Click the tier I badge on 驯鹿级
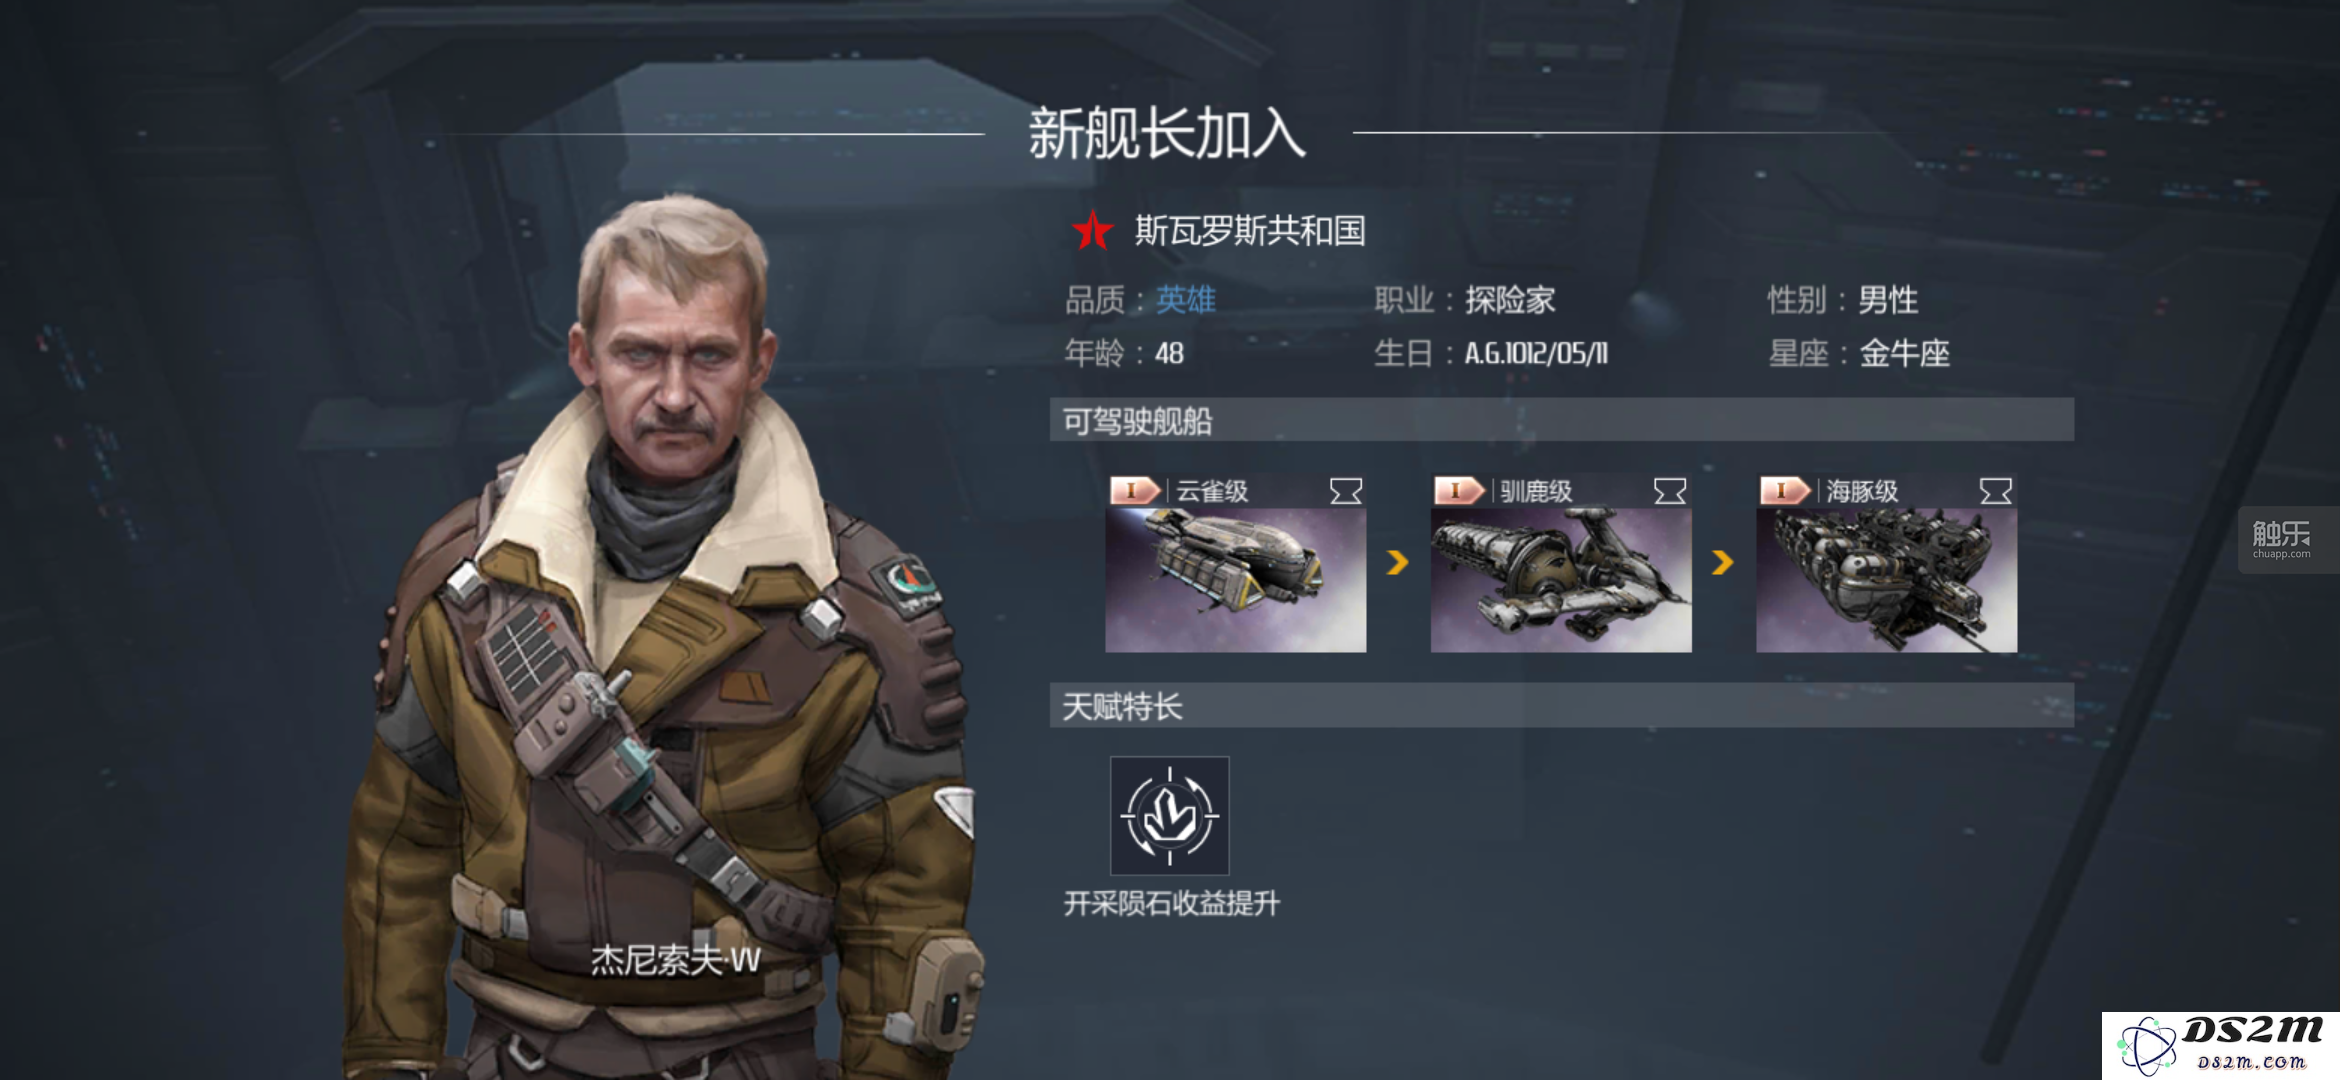Image resolution: width=2340 pixels, height=1080 pixels. pos(1459,491)
